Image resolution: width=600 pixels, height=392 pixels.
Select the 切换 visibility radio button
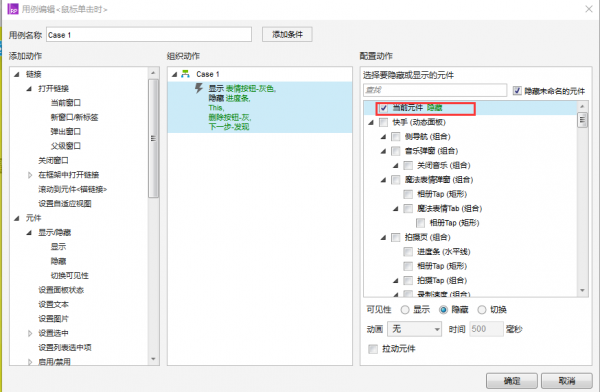tap(482, 310)
